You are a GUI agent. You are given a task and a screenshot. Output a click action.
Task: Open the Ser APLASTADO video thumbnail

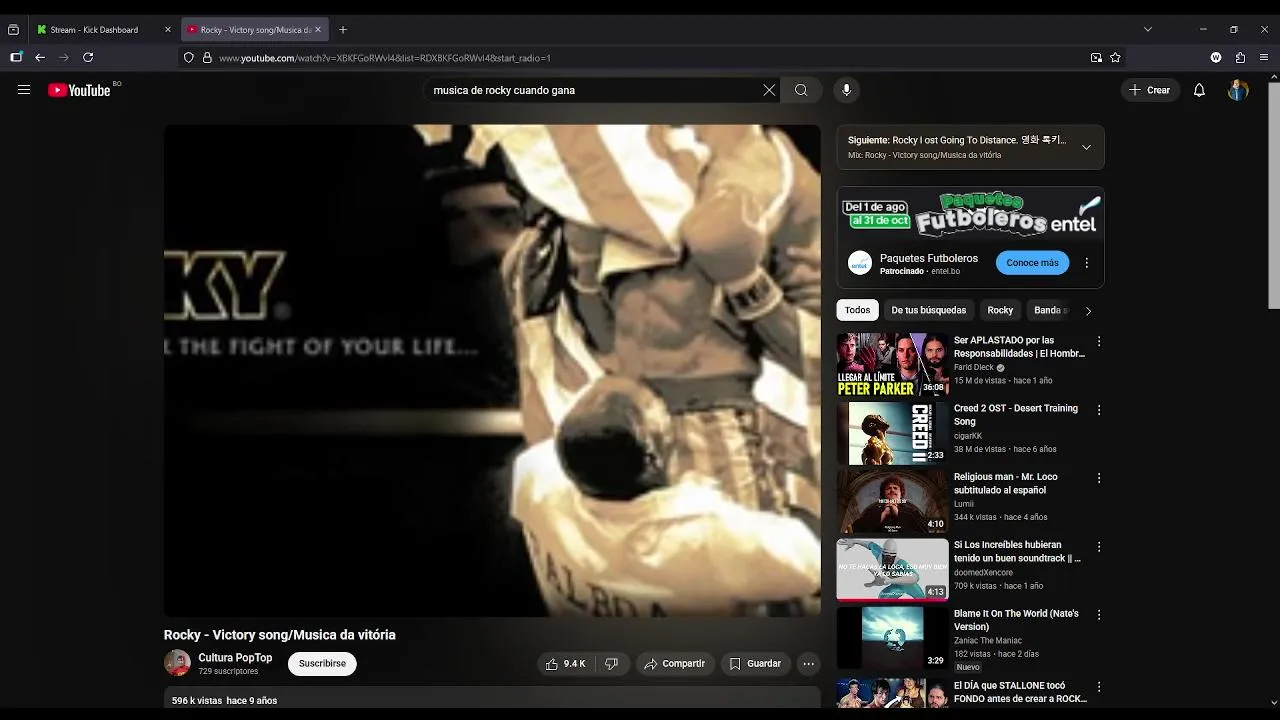coord(893,365)
